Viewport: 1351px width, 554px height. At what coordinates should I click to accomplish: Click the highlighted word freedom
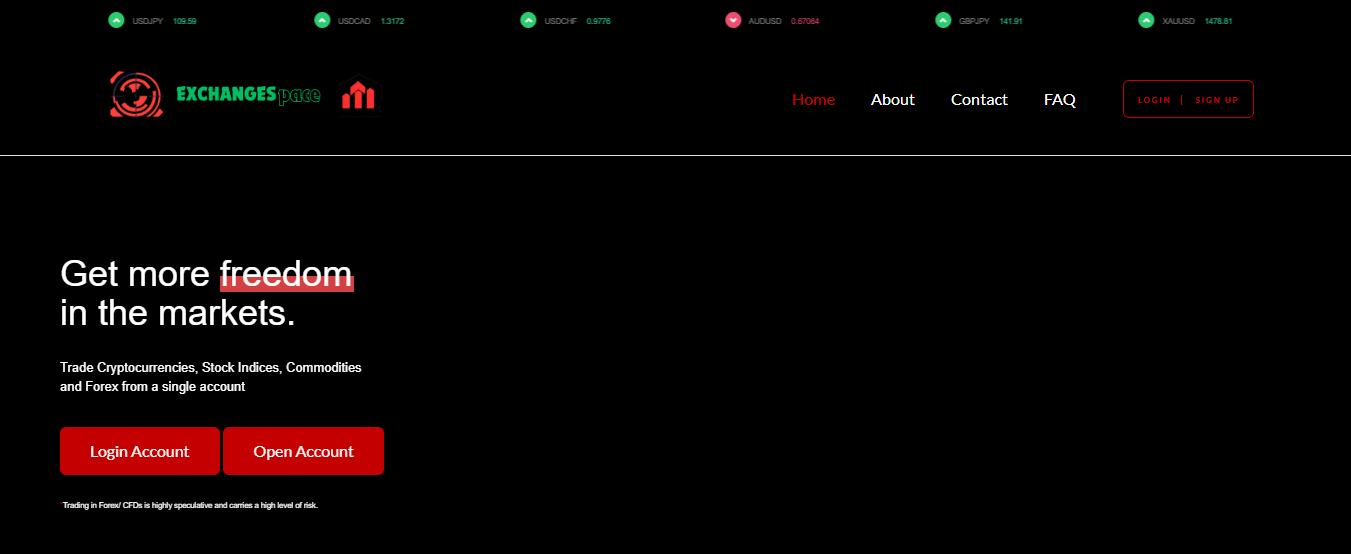(x=286, y=274)
